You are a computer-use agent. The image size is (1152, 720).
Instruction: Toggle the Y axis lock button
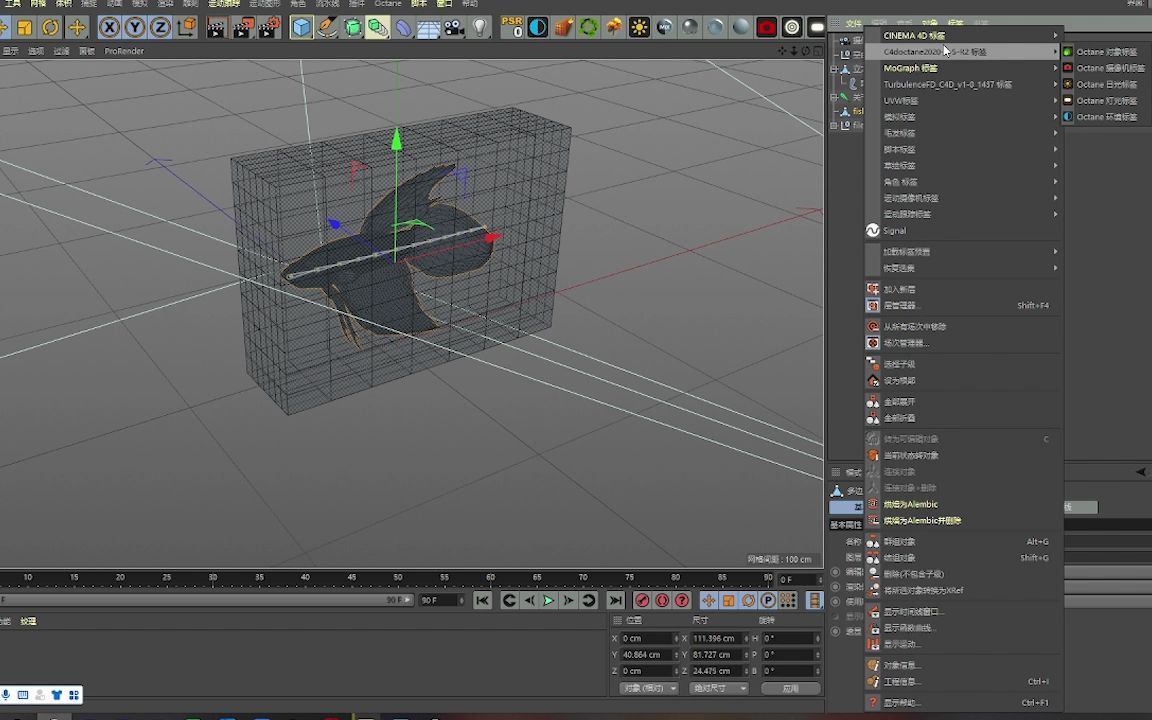[x=134, y=27]
